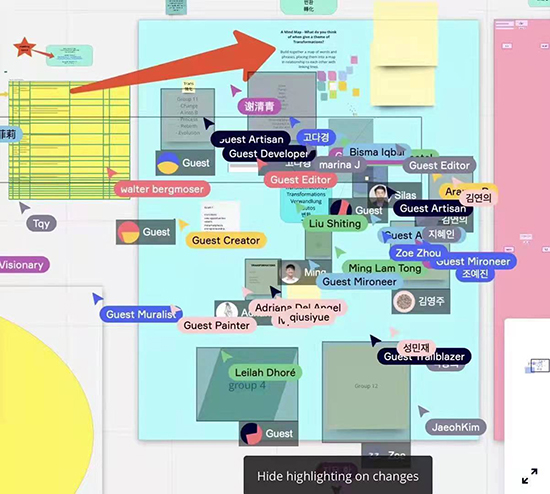Hide highlighting on changes
The height and width of the screenshot is (494, 550).
pyautogui.click(x=338, y=476)
